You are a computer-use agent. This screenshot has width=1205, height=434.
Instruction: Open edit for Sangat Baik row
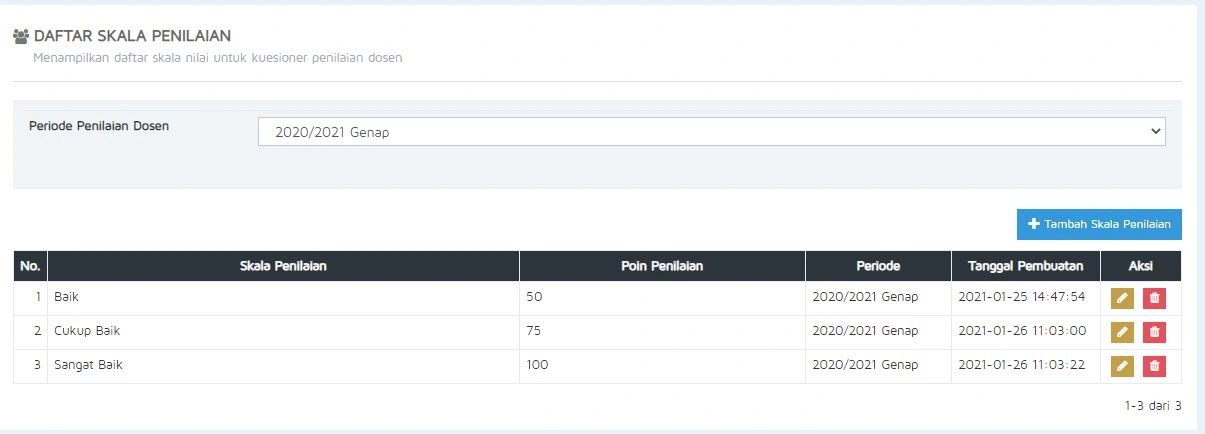tap(1122, 366)
